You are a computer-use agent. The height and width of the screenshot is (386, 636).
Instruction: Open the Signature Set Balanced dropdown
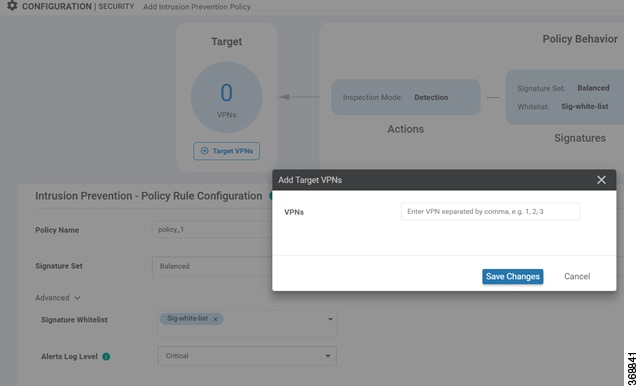coord(212,266)
